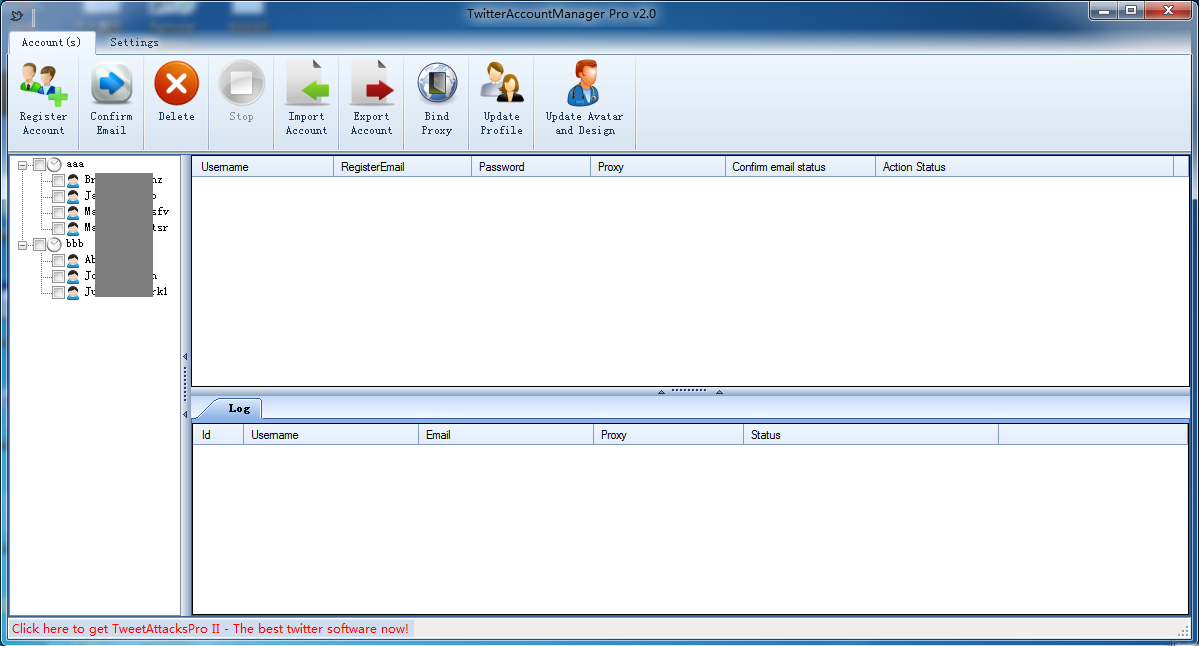
Task: Select the bbb group label
Action: tap(75, 244)
